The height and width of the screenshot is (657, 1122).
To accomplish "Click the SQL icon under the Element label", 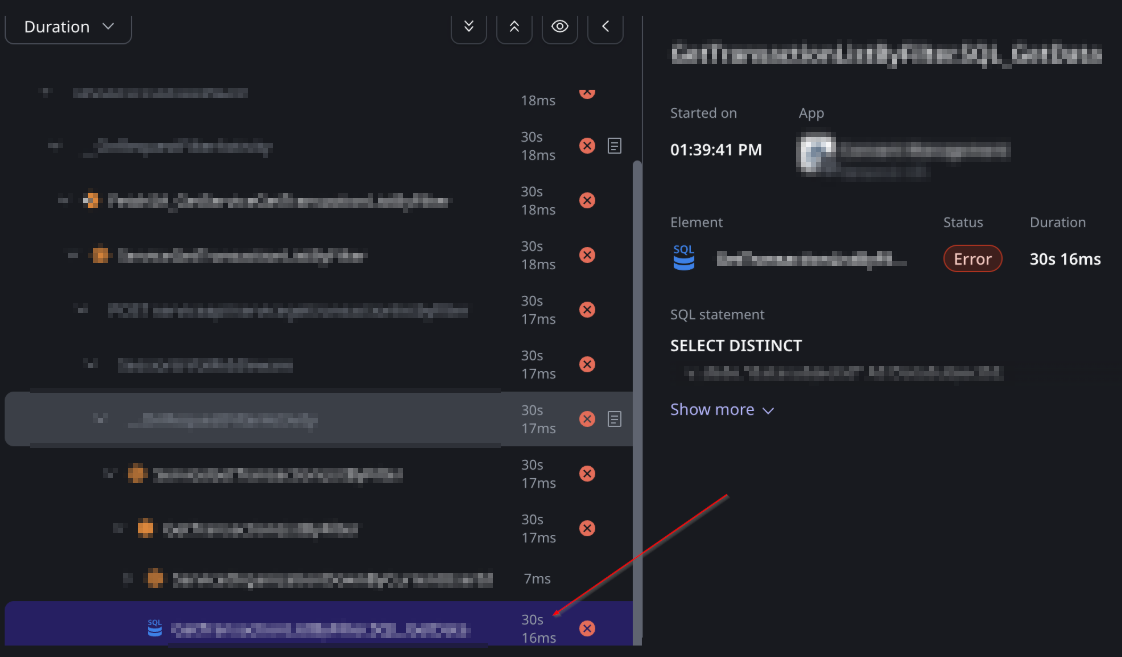I will 684,258.
